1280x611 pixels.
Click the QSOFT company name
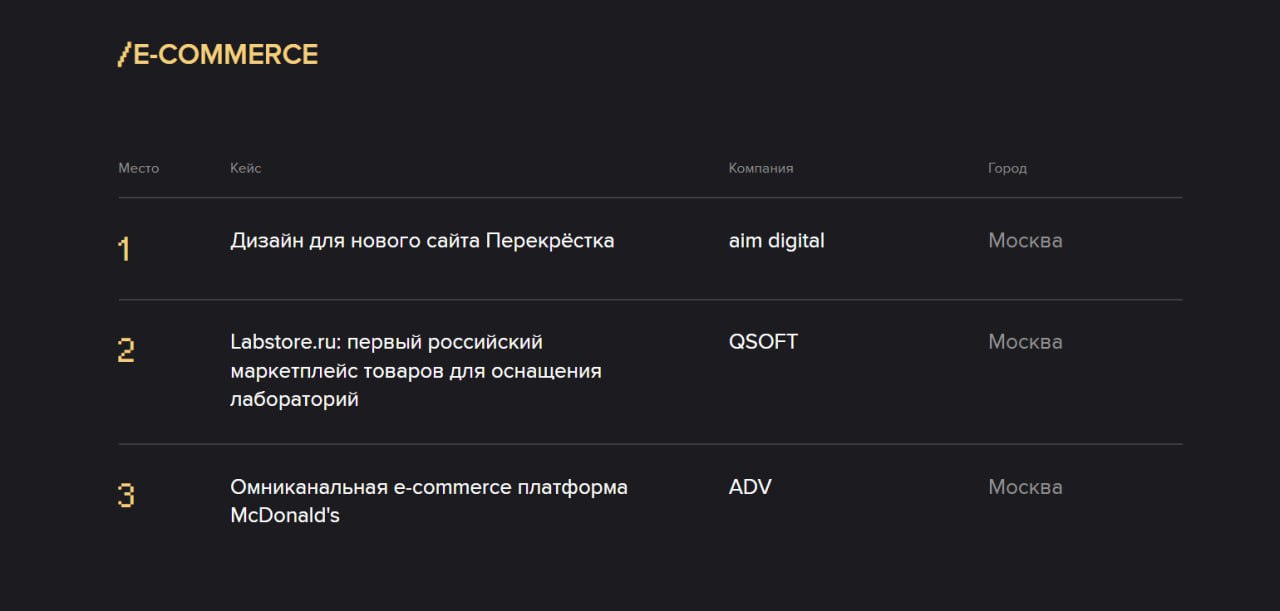pyautogui.click(x=763, y=342)
